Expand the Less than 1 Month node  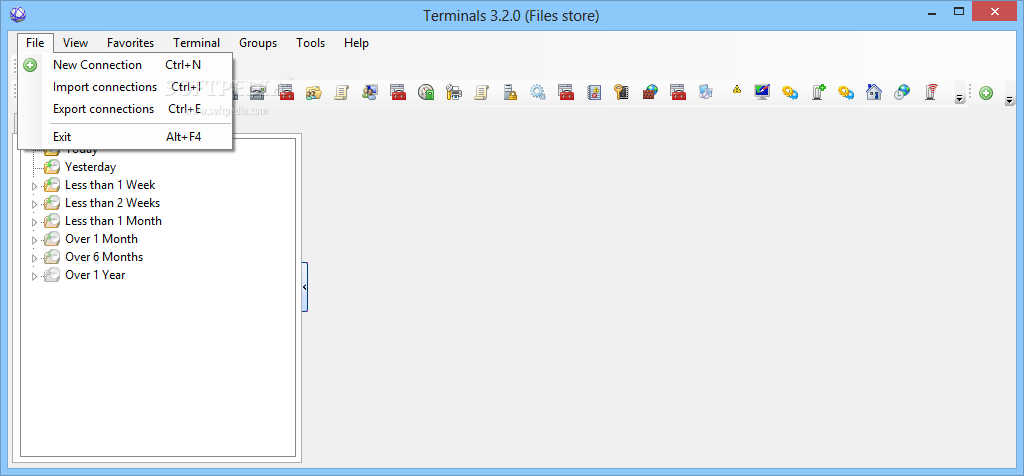(35, 222)
